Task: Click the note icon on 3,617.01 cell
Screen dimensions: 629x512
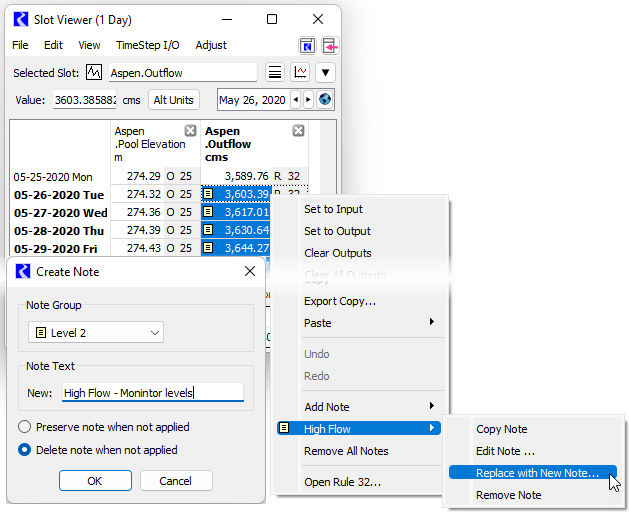Action: [x=209, y=212]
